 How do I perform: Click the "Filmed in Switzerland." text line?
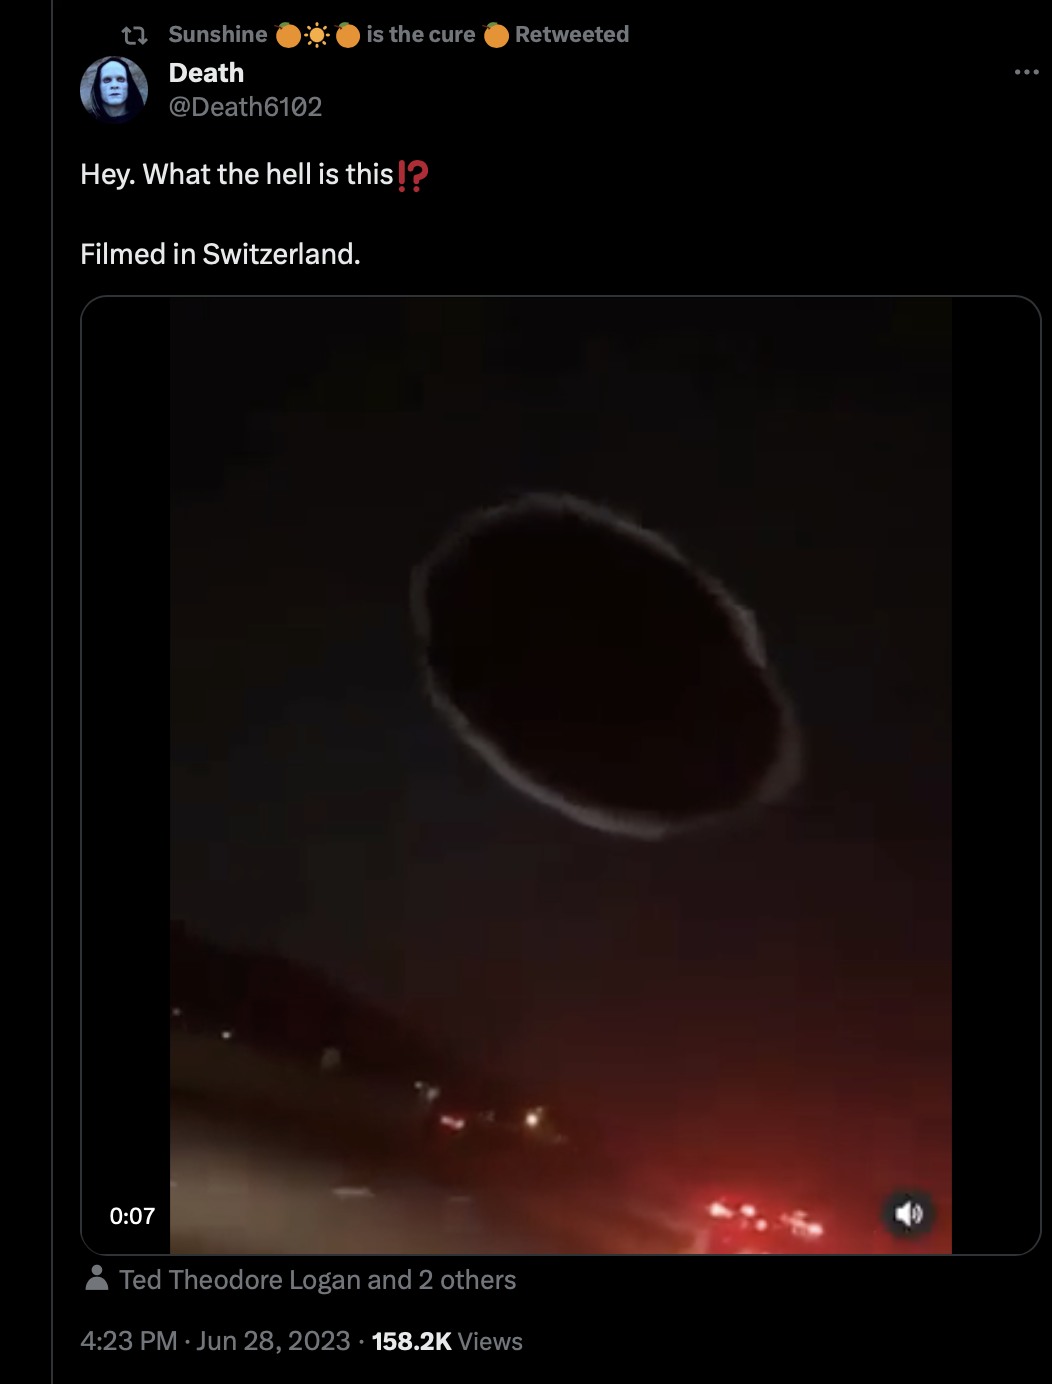[220, 254]
